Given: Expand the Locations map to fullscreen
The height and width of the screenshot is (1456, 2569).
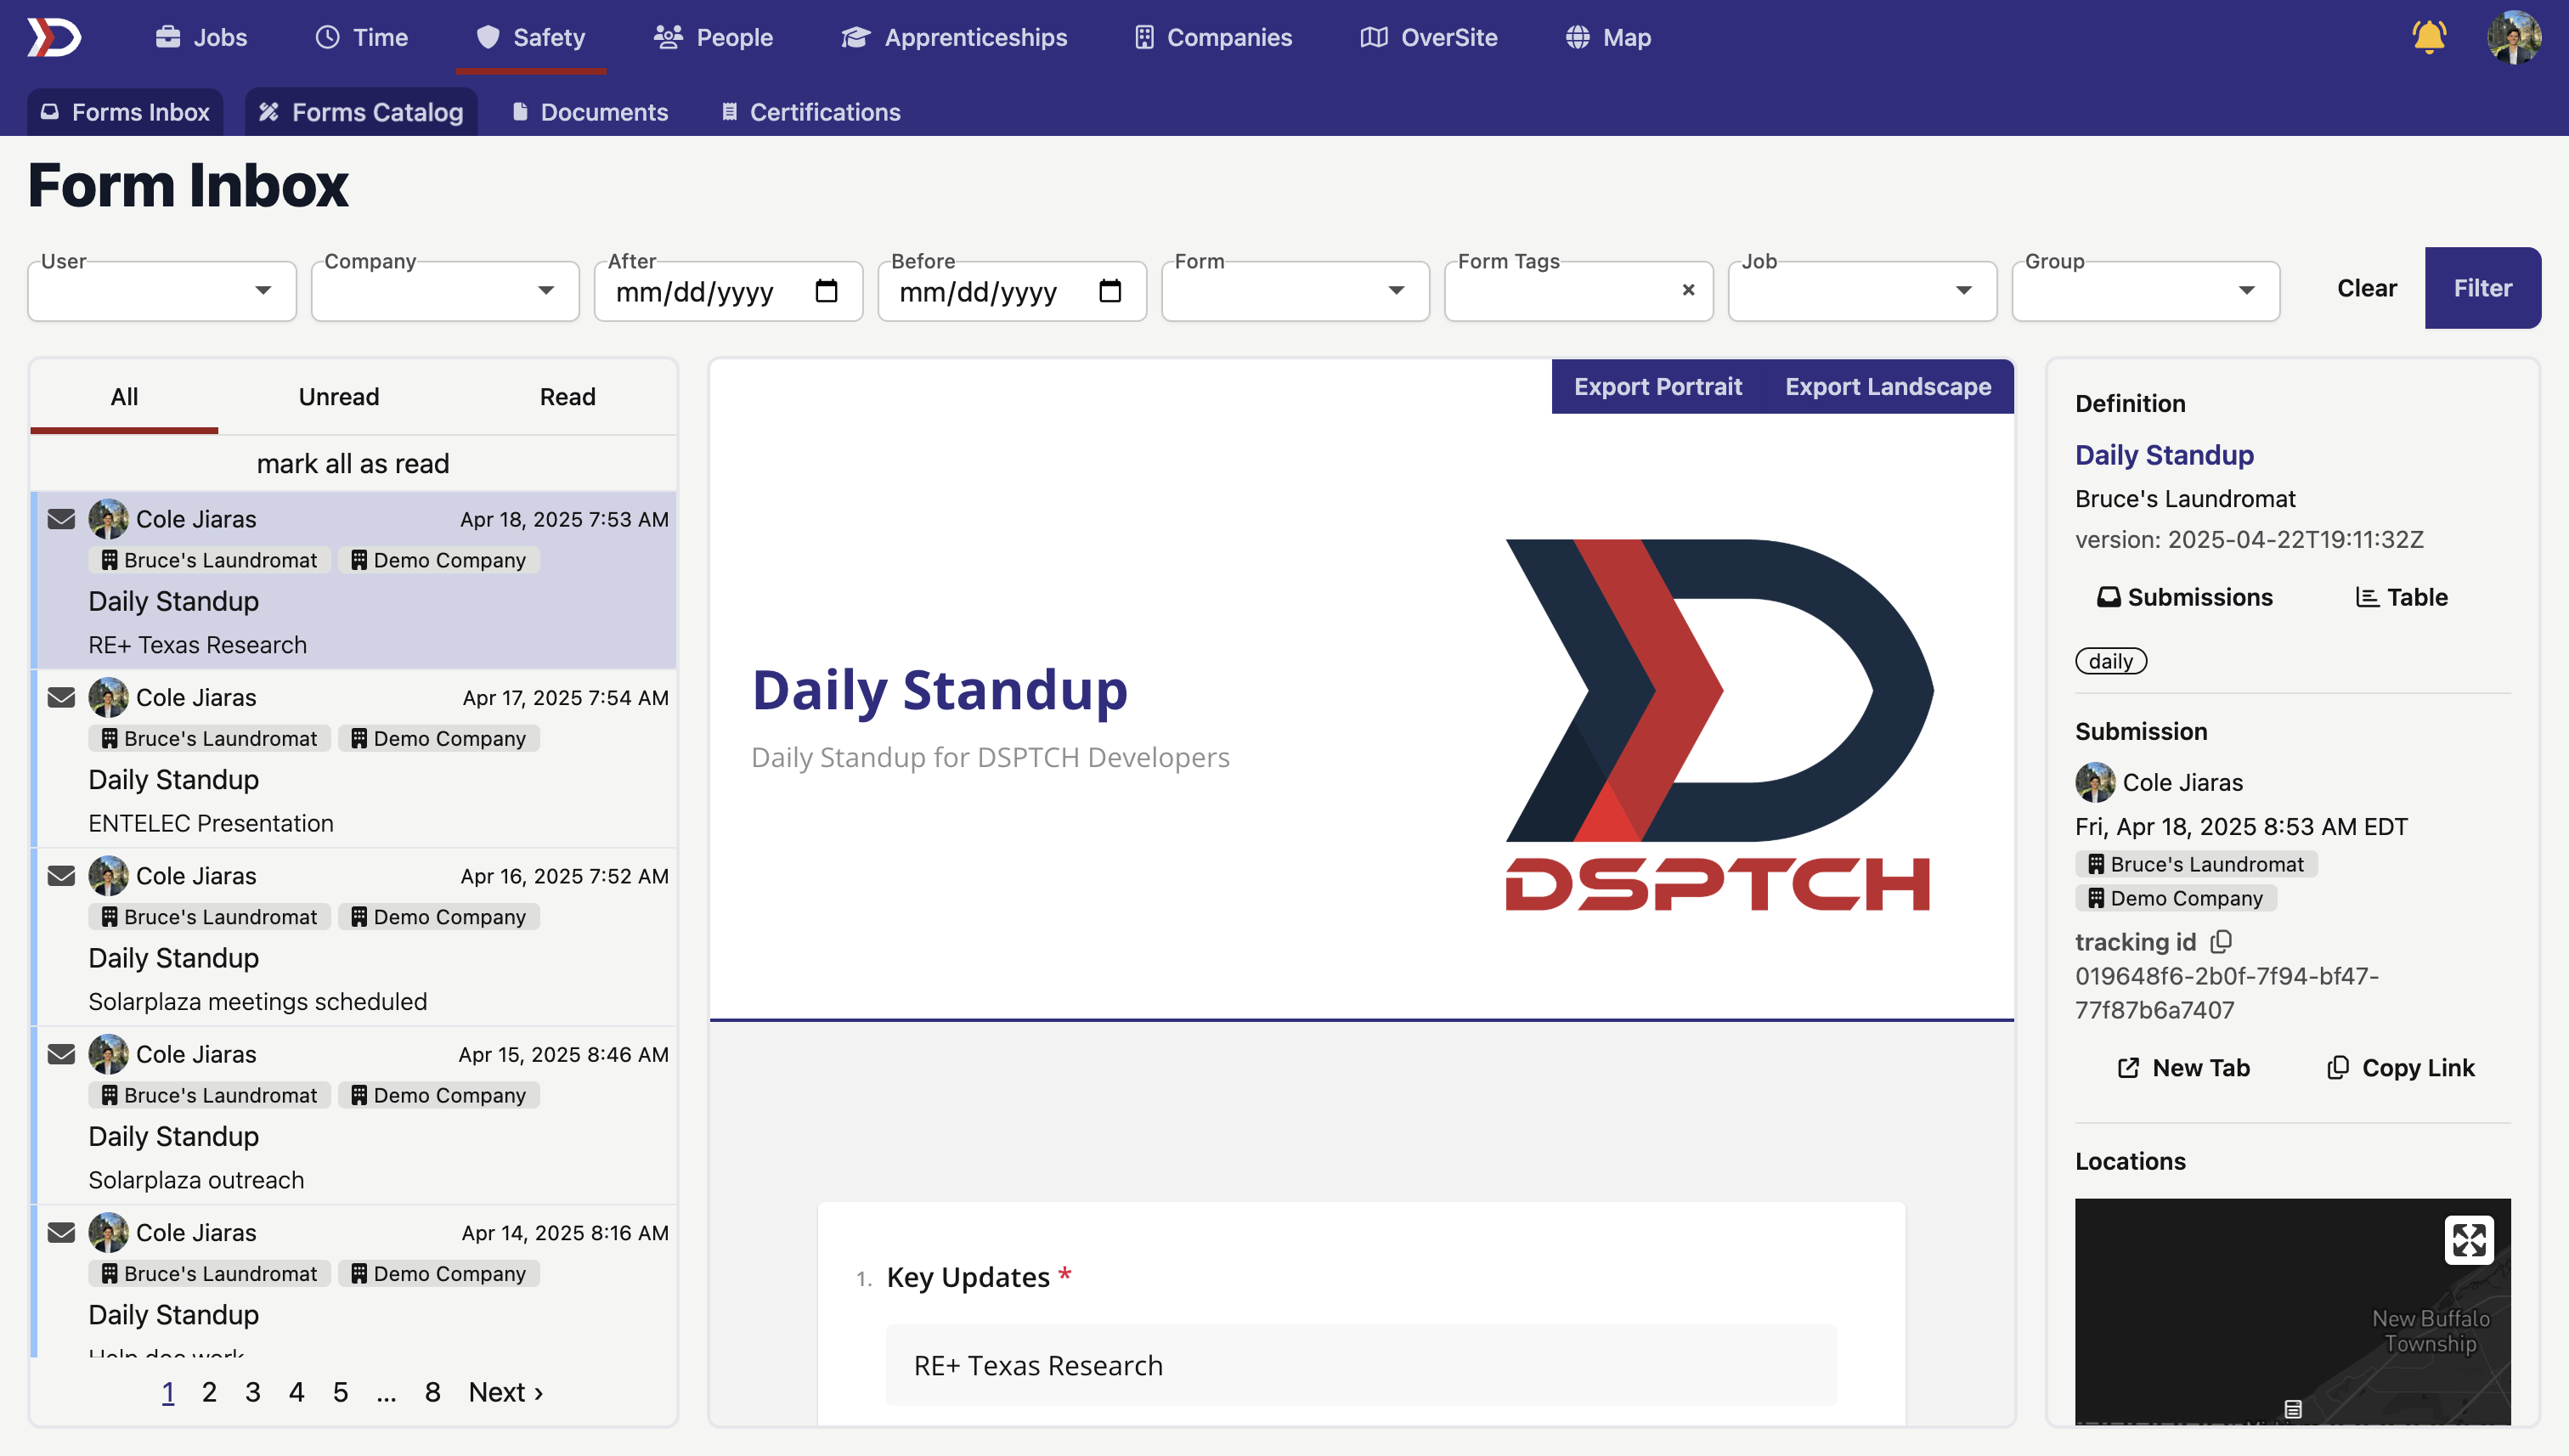Looking at the screenshot, I should pos(2468,1240).
